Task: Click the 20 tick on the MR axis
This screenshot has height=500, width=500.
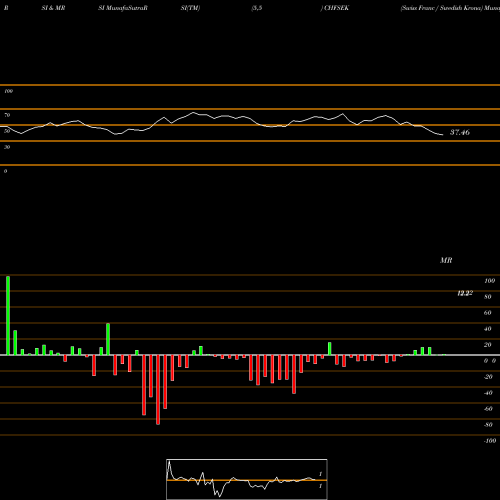Action: [x=488, y=345]
